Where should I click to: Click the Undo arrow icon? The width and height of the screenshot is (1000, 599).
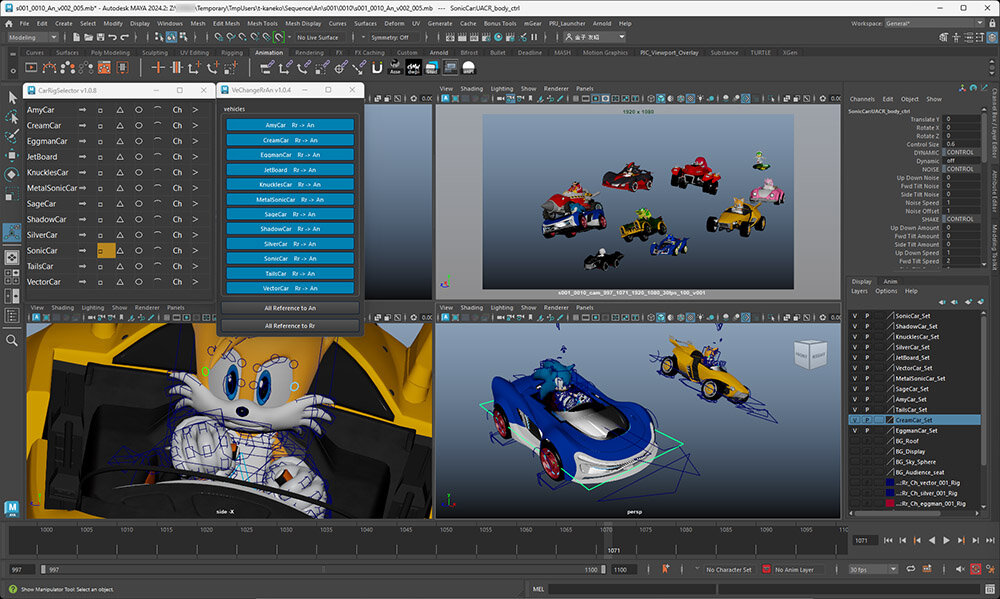click(112, 37)
